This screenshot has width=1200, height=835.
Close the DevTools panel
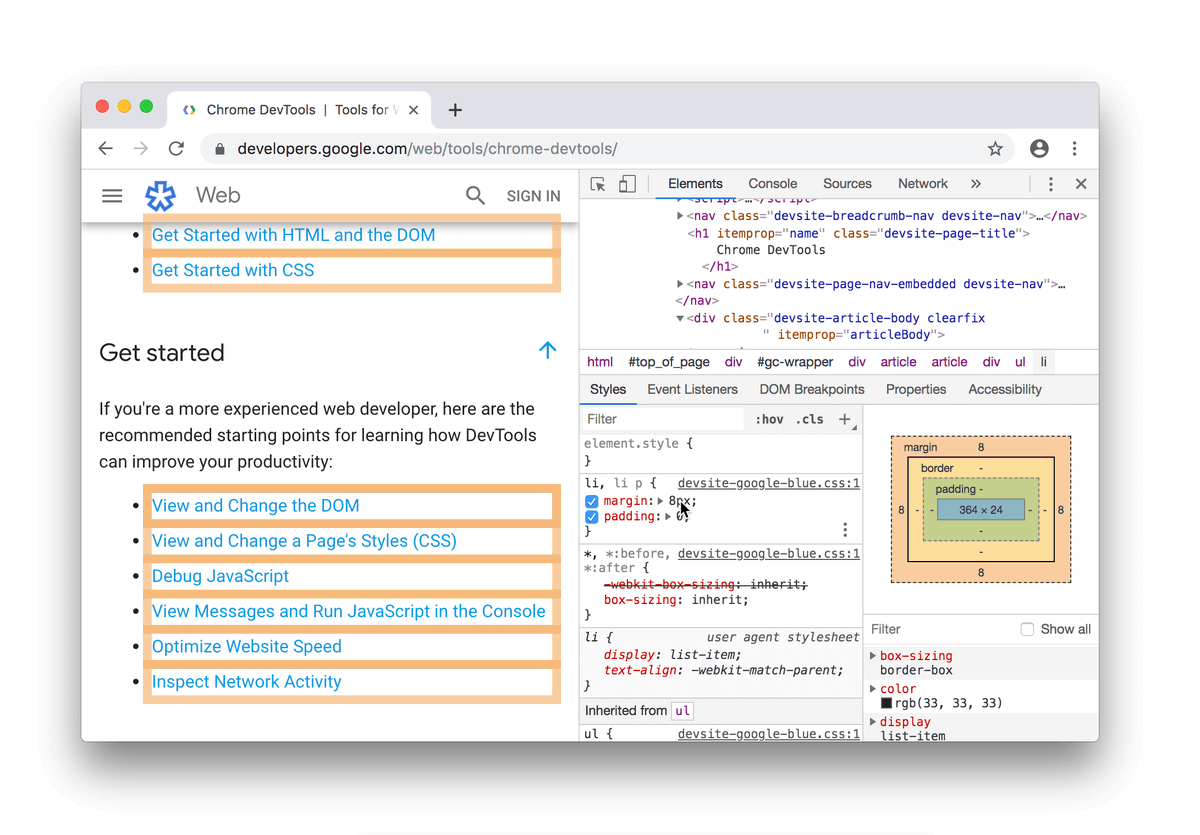pos(1081,184)
